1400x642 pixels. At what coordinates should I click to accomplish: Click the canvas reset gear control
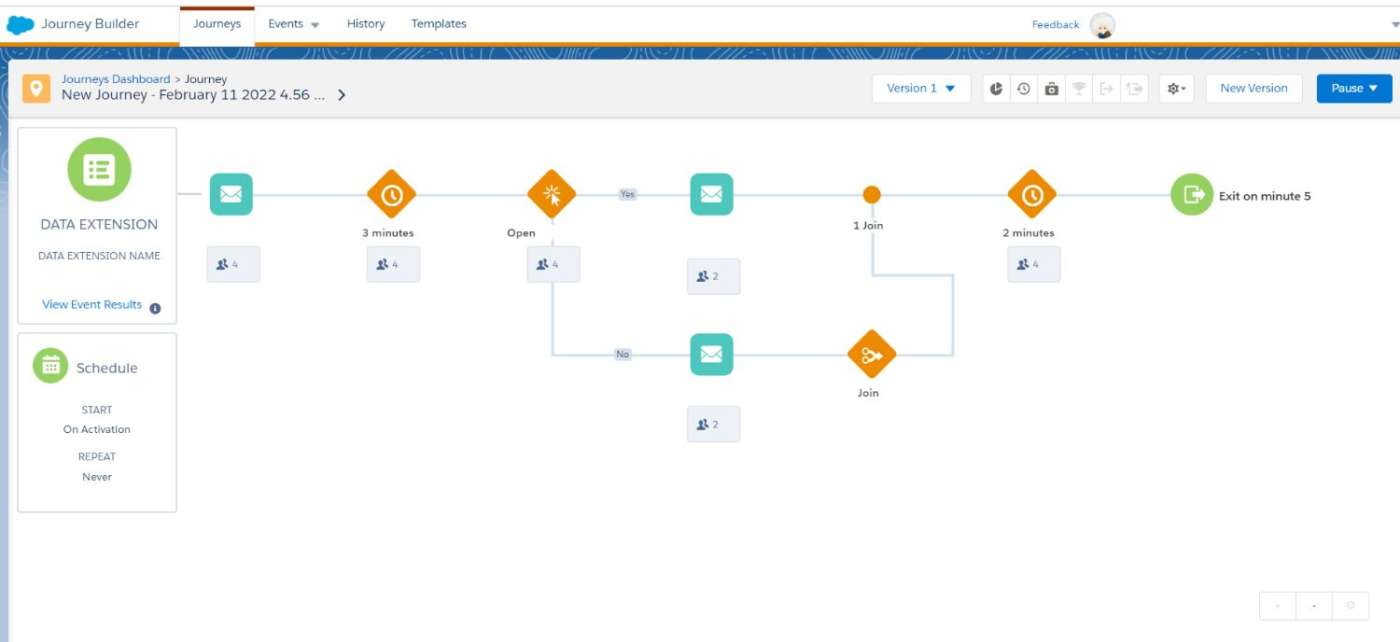(x=1351, y=606)
